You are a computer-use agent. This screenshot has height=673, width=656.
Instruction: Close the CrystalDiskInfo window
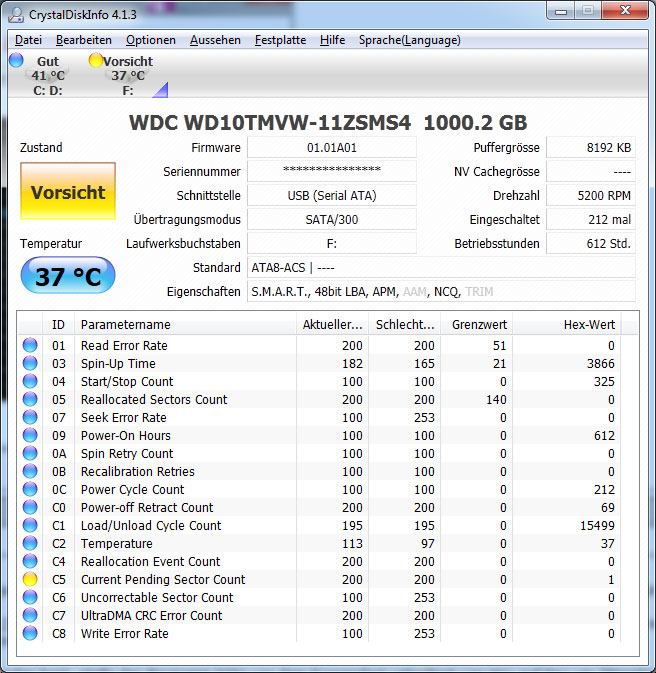click(625, 11)
